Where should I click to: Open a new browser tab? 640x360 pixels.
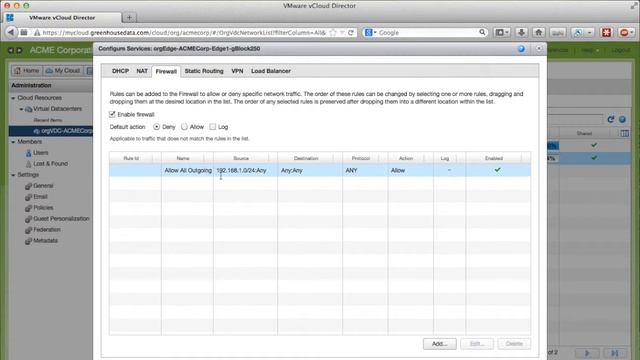[x=129, y=18]
